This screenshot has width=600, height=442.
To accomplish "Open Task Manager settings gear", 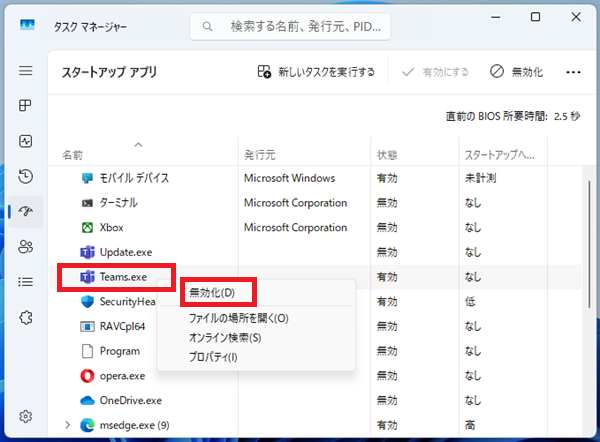I will pyautogui.click(x=26, y=416).
